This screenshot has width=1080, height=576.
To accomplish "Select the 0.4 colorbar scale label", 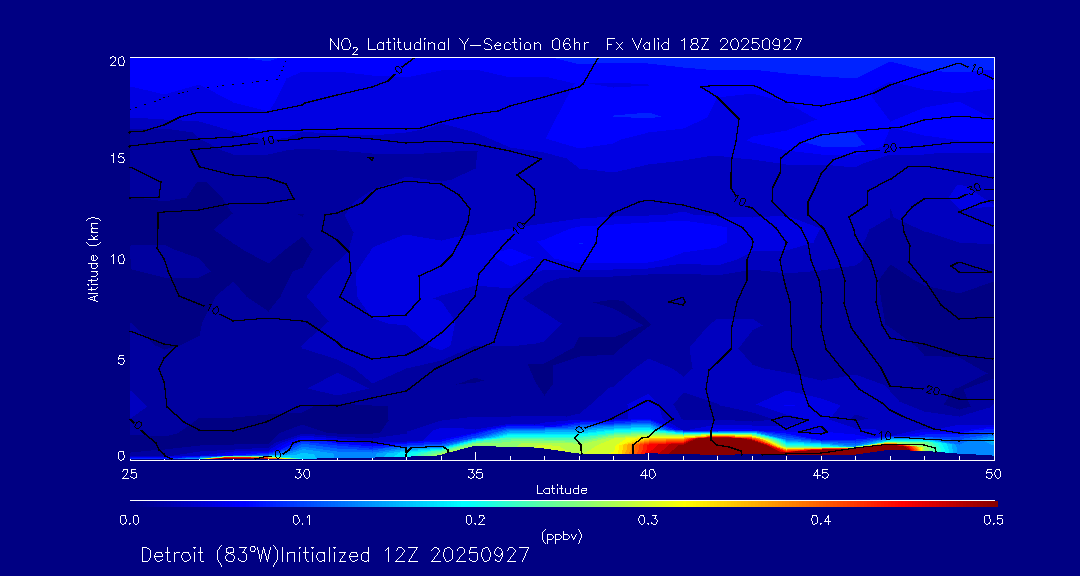I will click(x=821, y=520).
